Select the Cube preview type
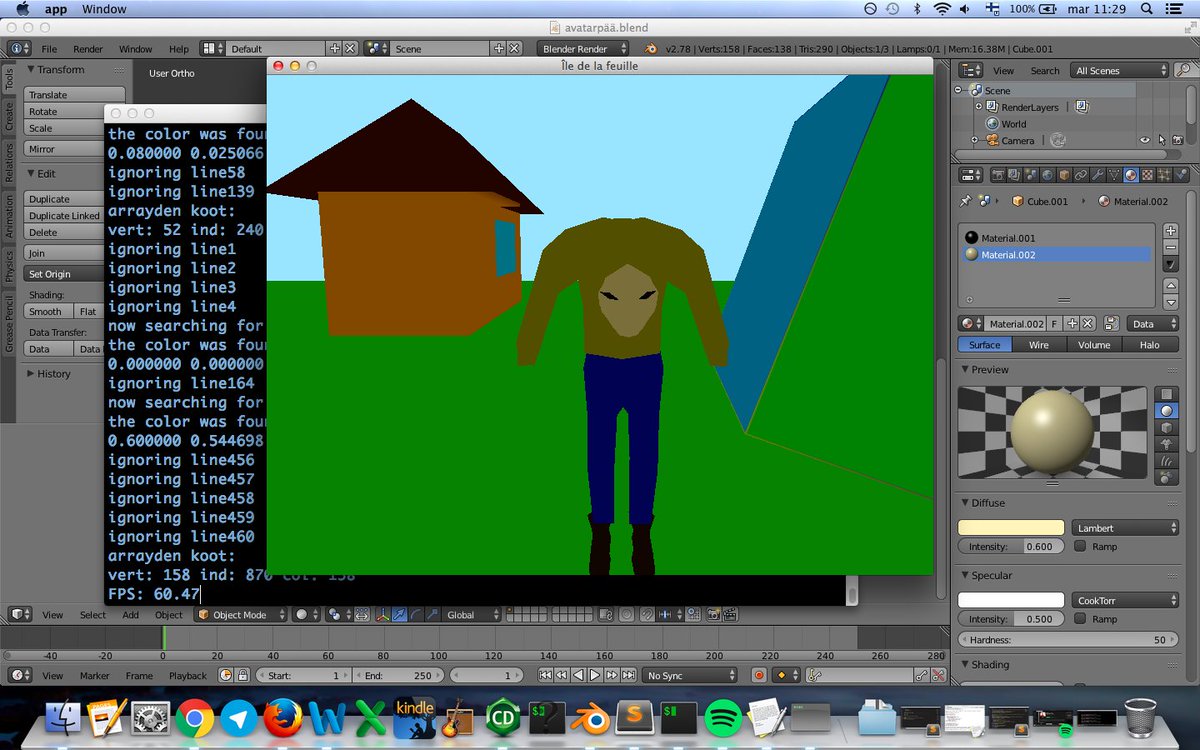Viewport: 1200px width, 750px height. 1166,428
